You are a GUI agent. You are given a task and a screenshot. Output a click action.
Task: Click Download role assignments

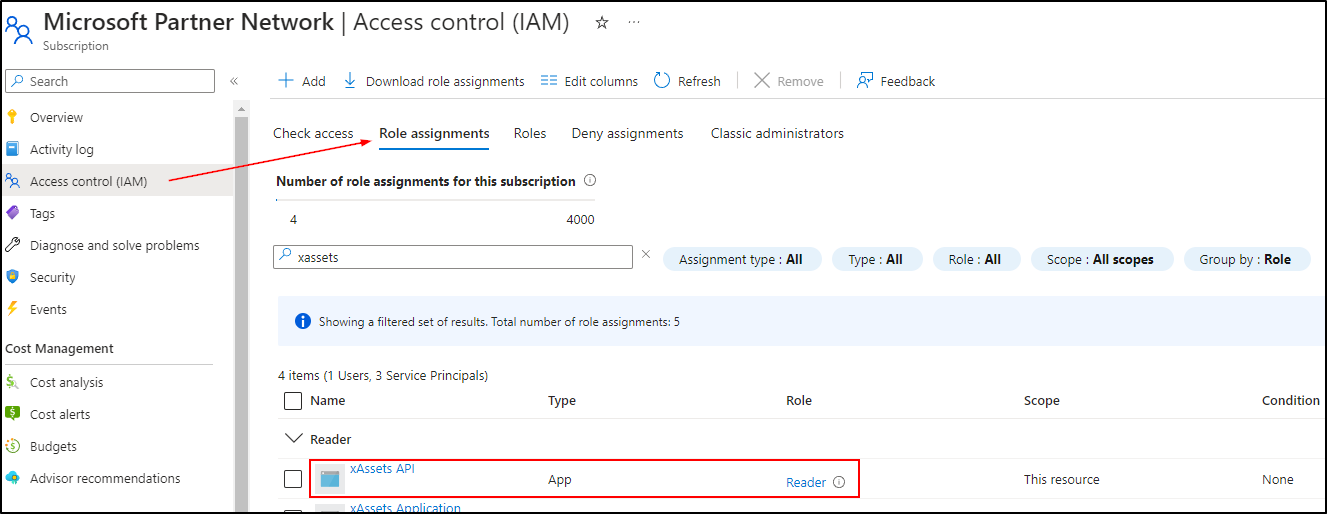434,81
